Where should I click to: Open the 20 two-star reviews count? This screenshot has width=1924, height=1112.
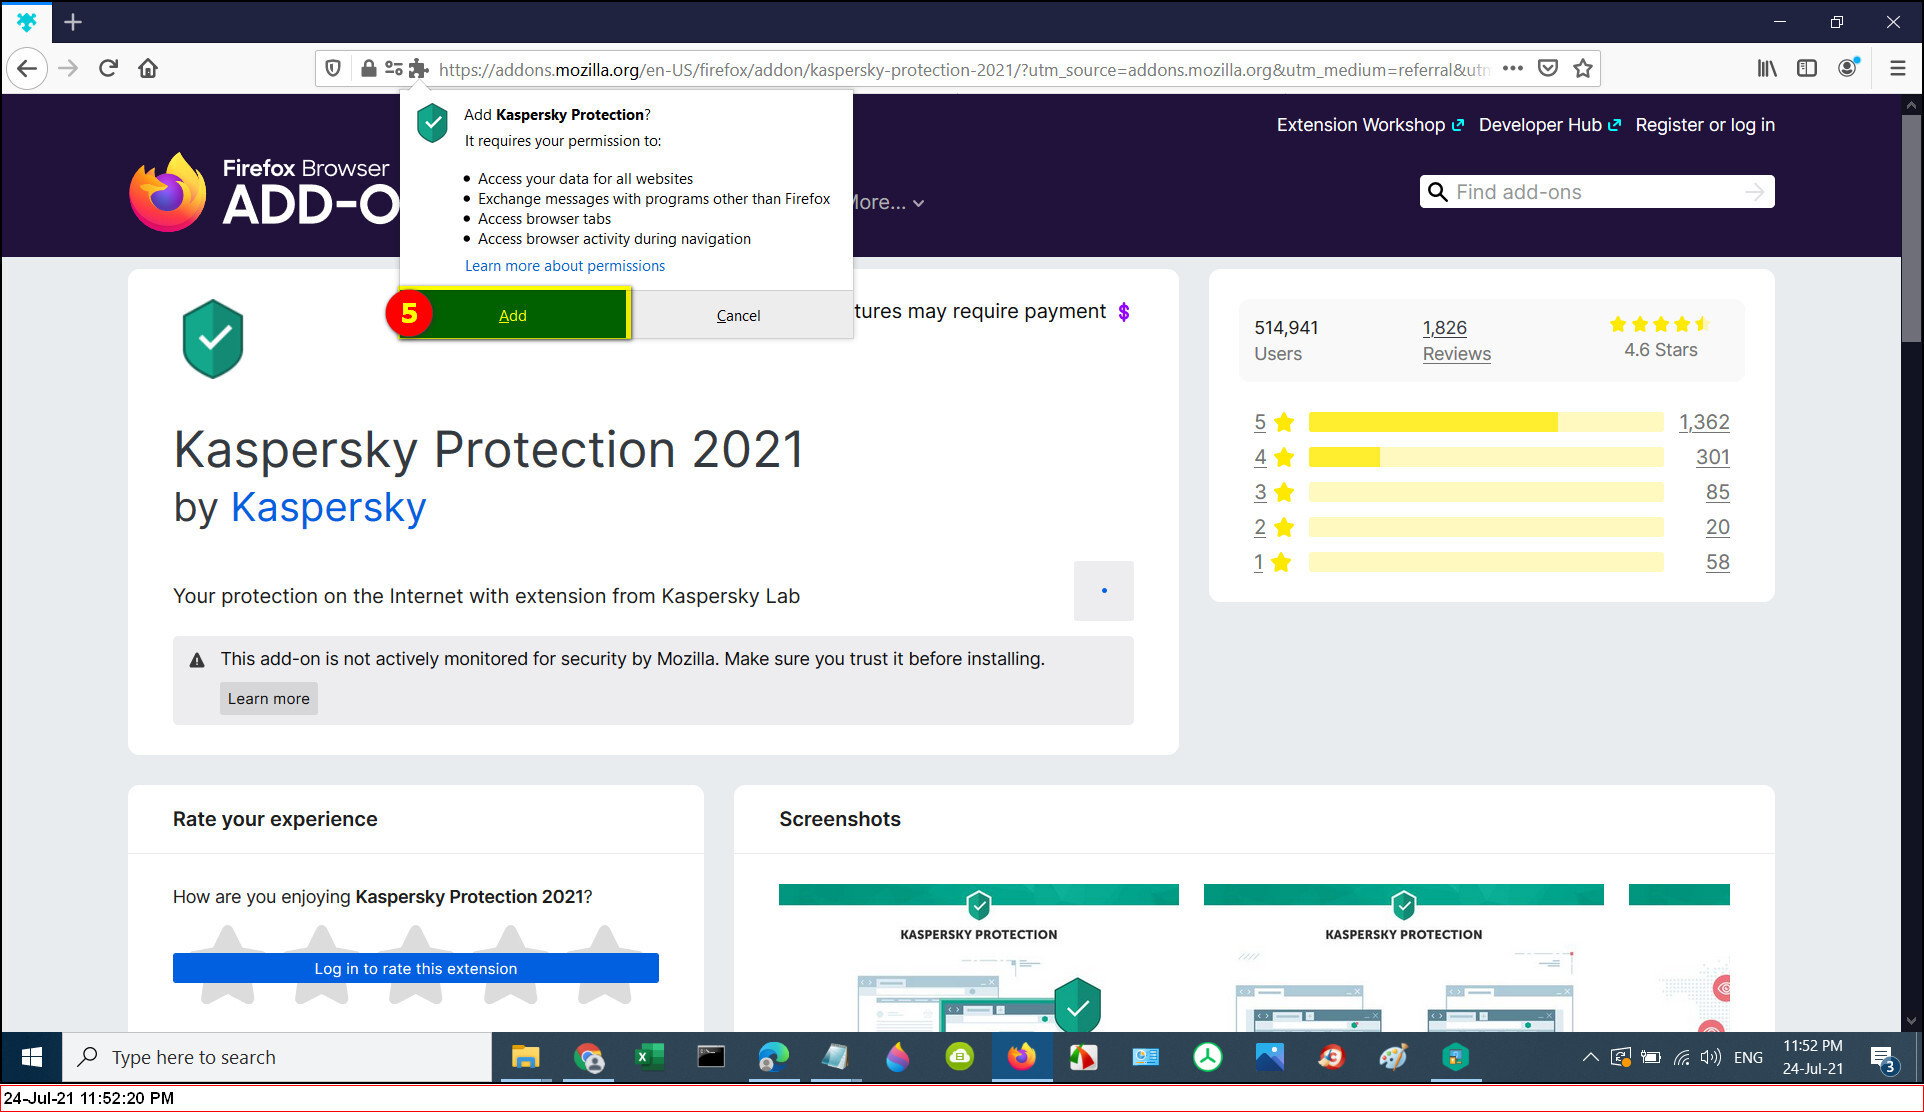(1717, 527)
